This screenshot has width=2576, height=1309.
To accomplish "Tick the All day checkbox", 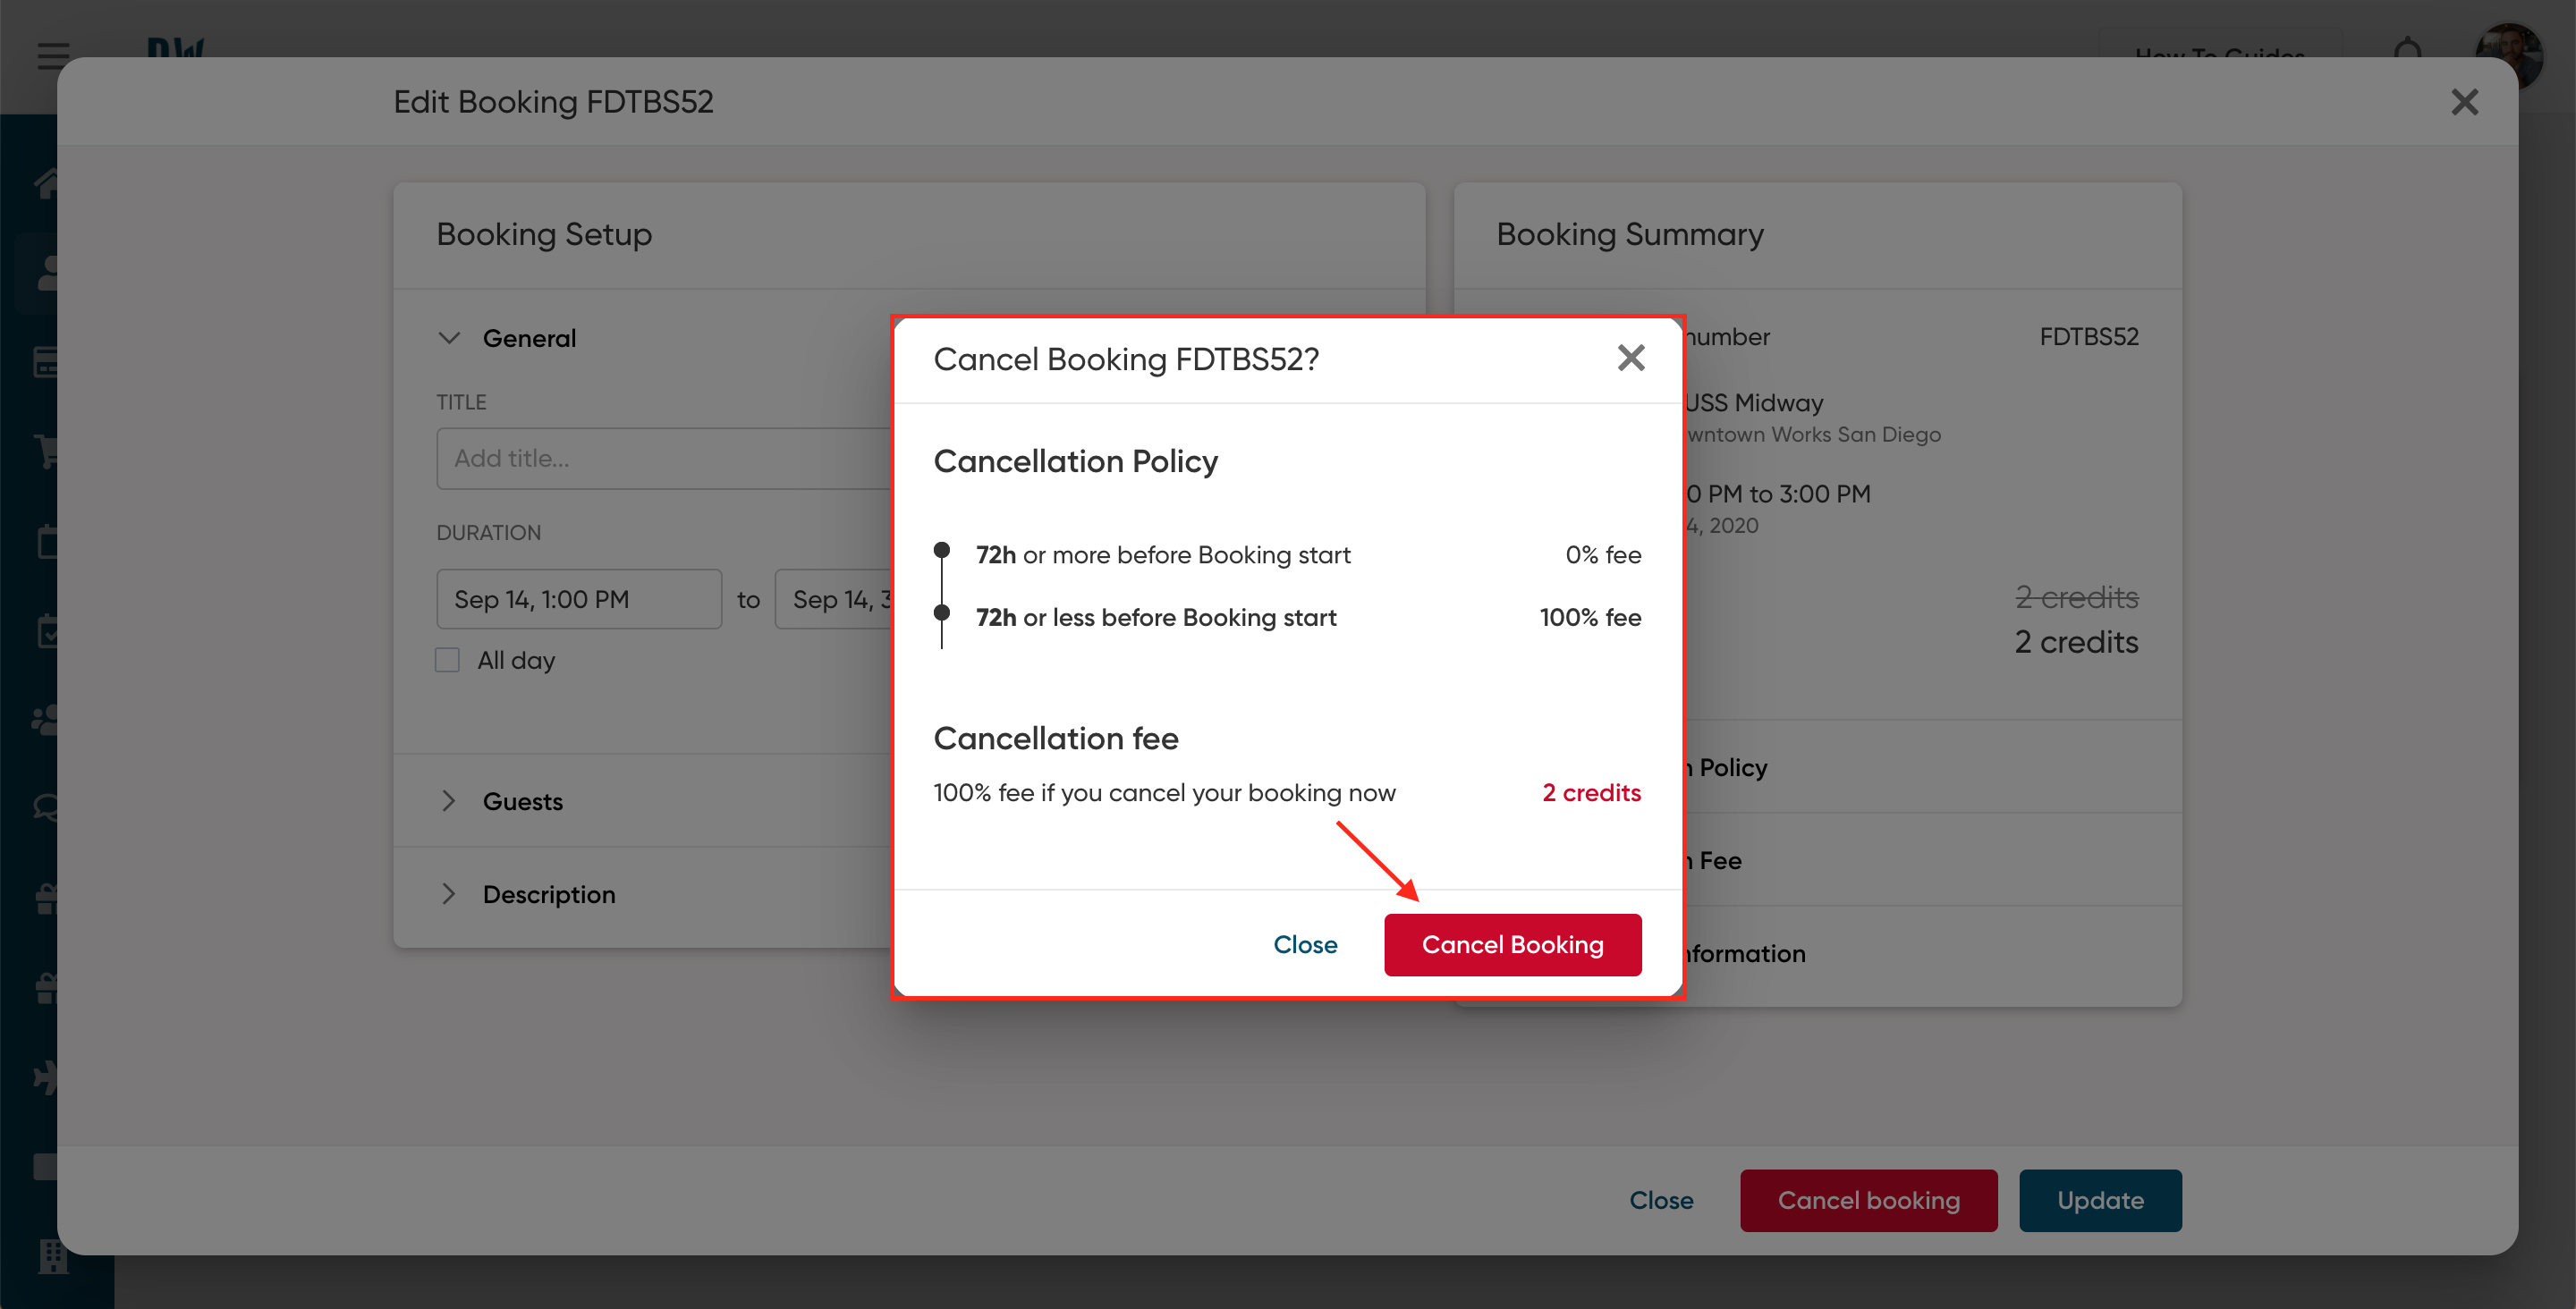I will [x=447, y=660].
